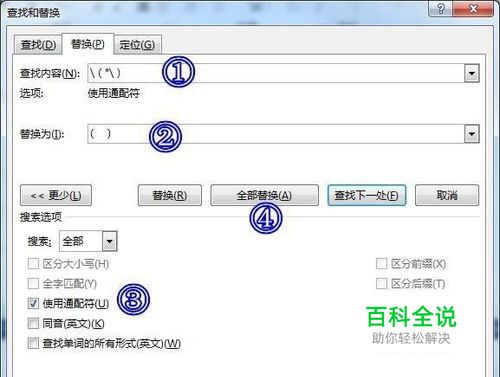
Task: Open the 定位(G) tab
Action: pos(137,44)
